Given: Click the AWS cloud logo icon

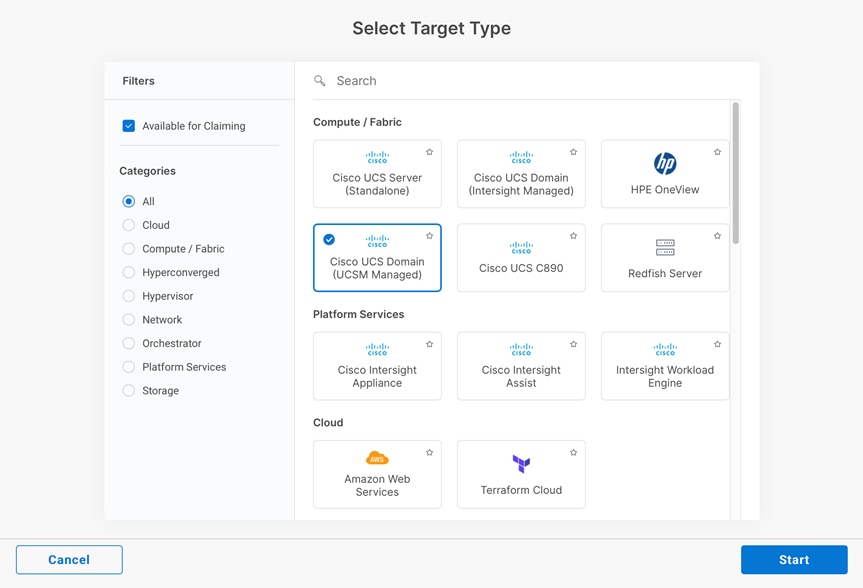Looking at the screenshot, I should pyautogui.click(x=377, y=458).
